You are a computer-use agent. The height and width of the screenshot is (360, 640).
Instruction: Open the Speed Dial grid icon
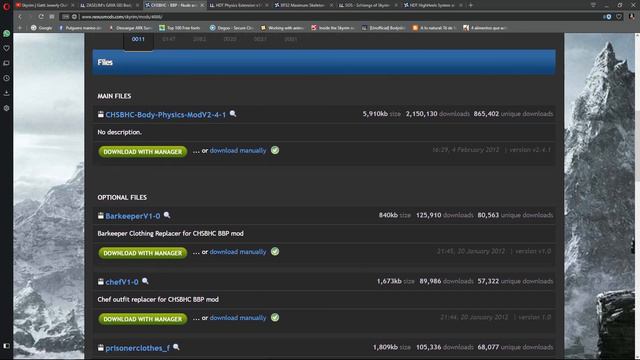pos(52,17)
